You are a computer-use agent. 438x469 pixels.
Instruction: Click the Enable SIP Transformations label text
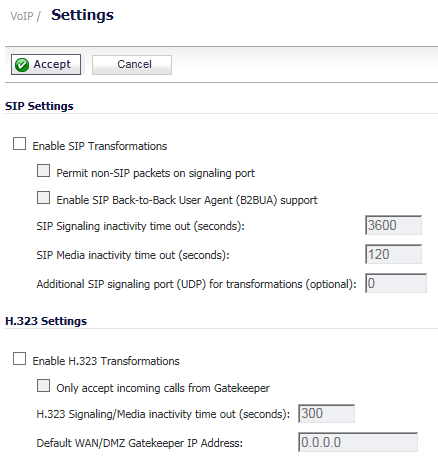(100, 146)
